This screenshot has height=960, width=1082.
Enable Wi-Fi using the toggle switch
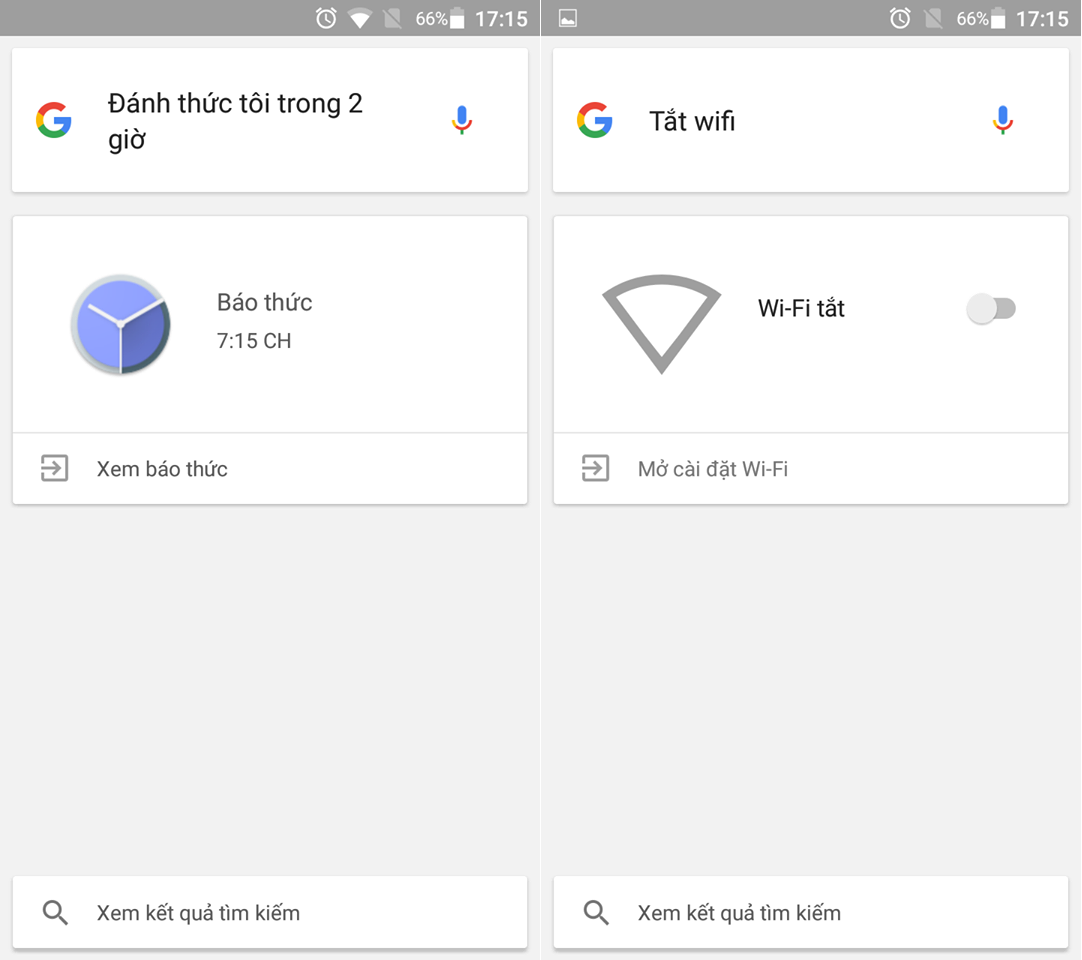(x=991, y=309)
